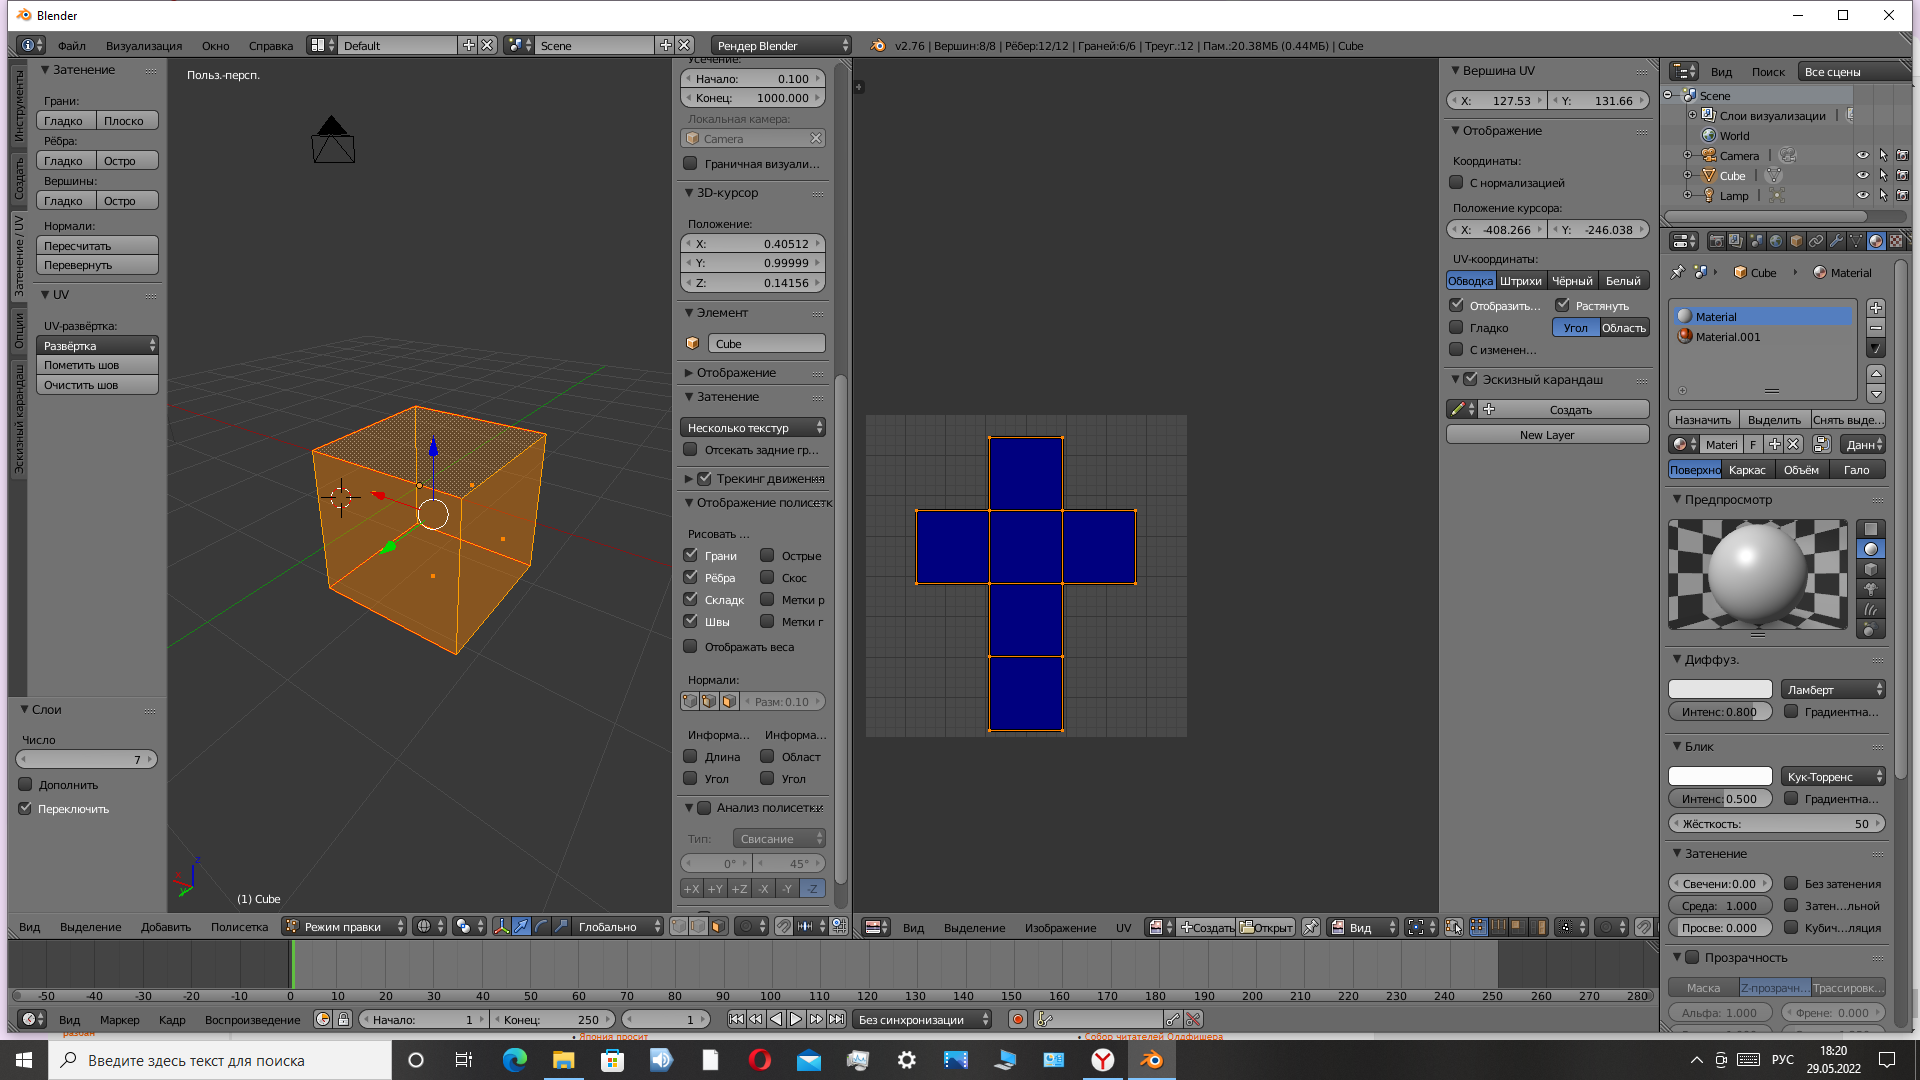This screenshot has height=1080, width=1920.
Task: Select sphere preview shape icon
Action: coord(1870,549)
